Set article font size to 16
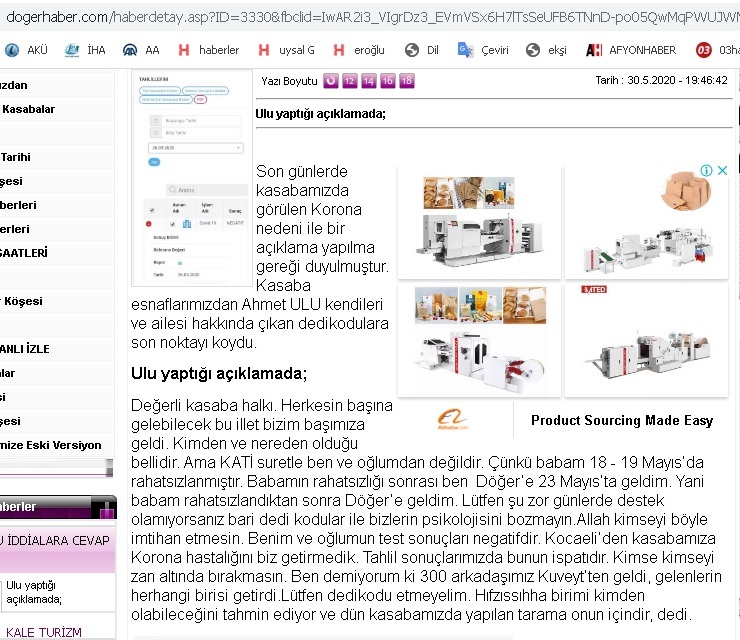 [x=388, y=81]
